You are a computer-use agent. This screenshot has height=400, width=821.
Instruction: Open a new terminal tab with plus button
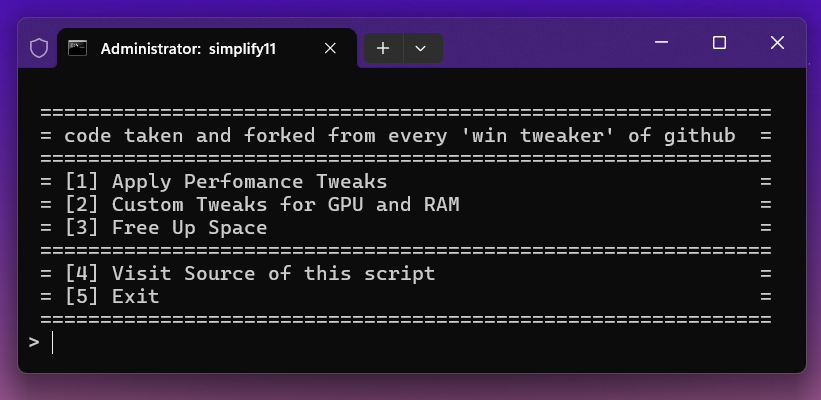tap(383, 47)
